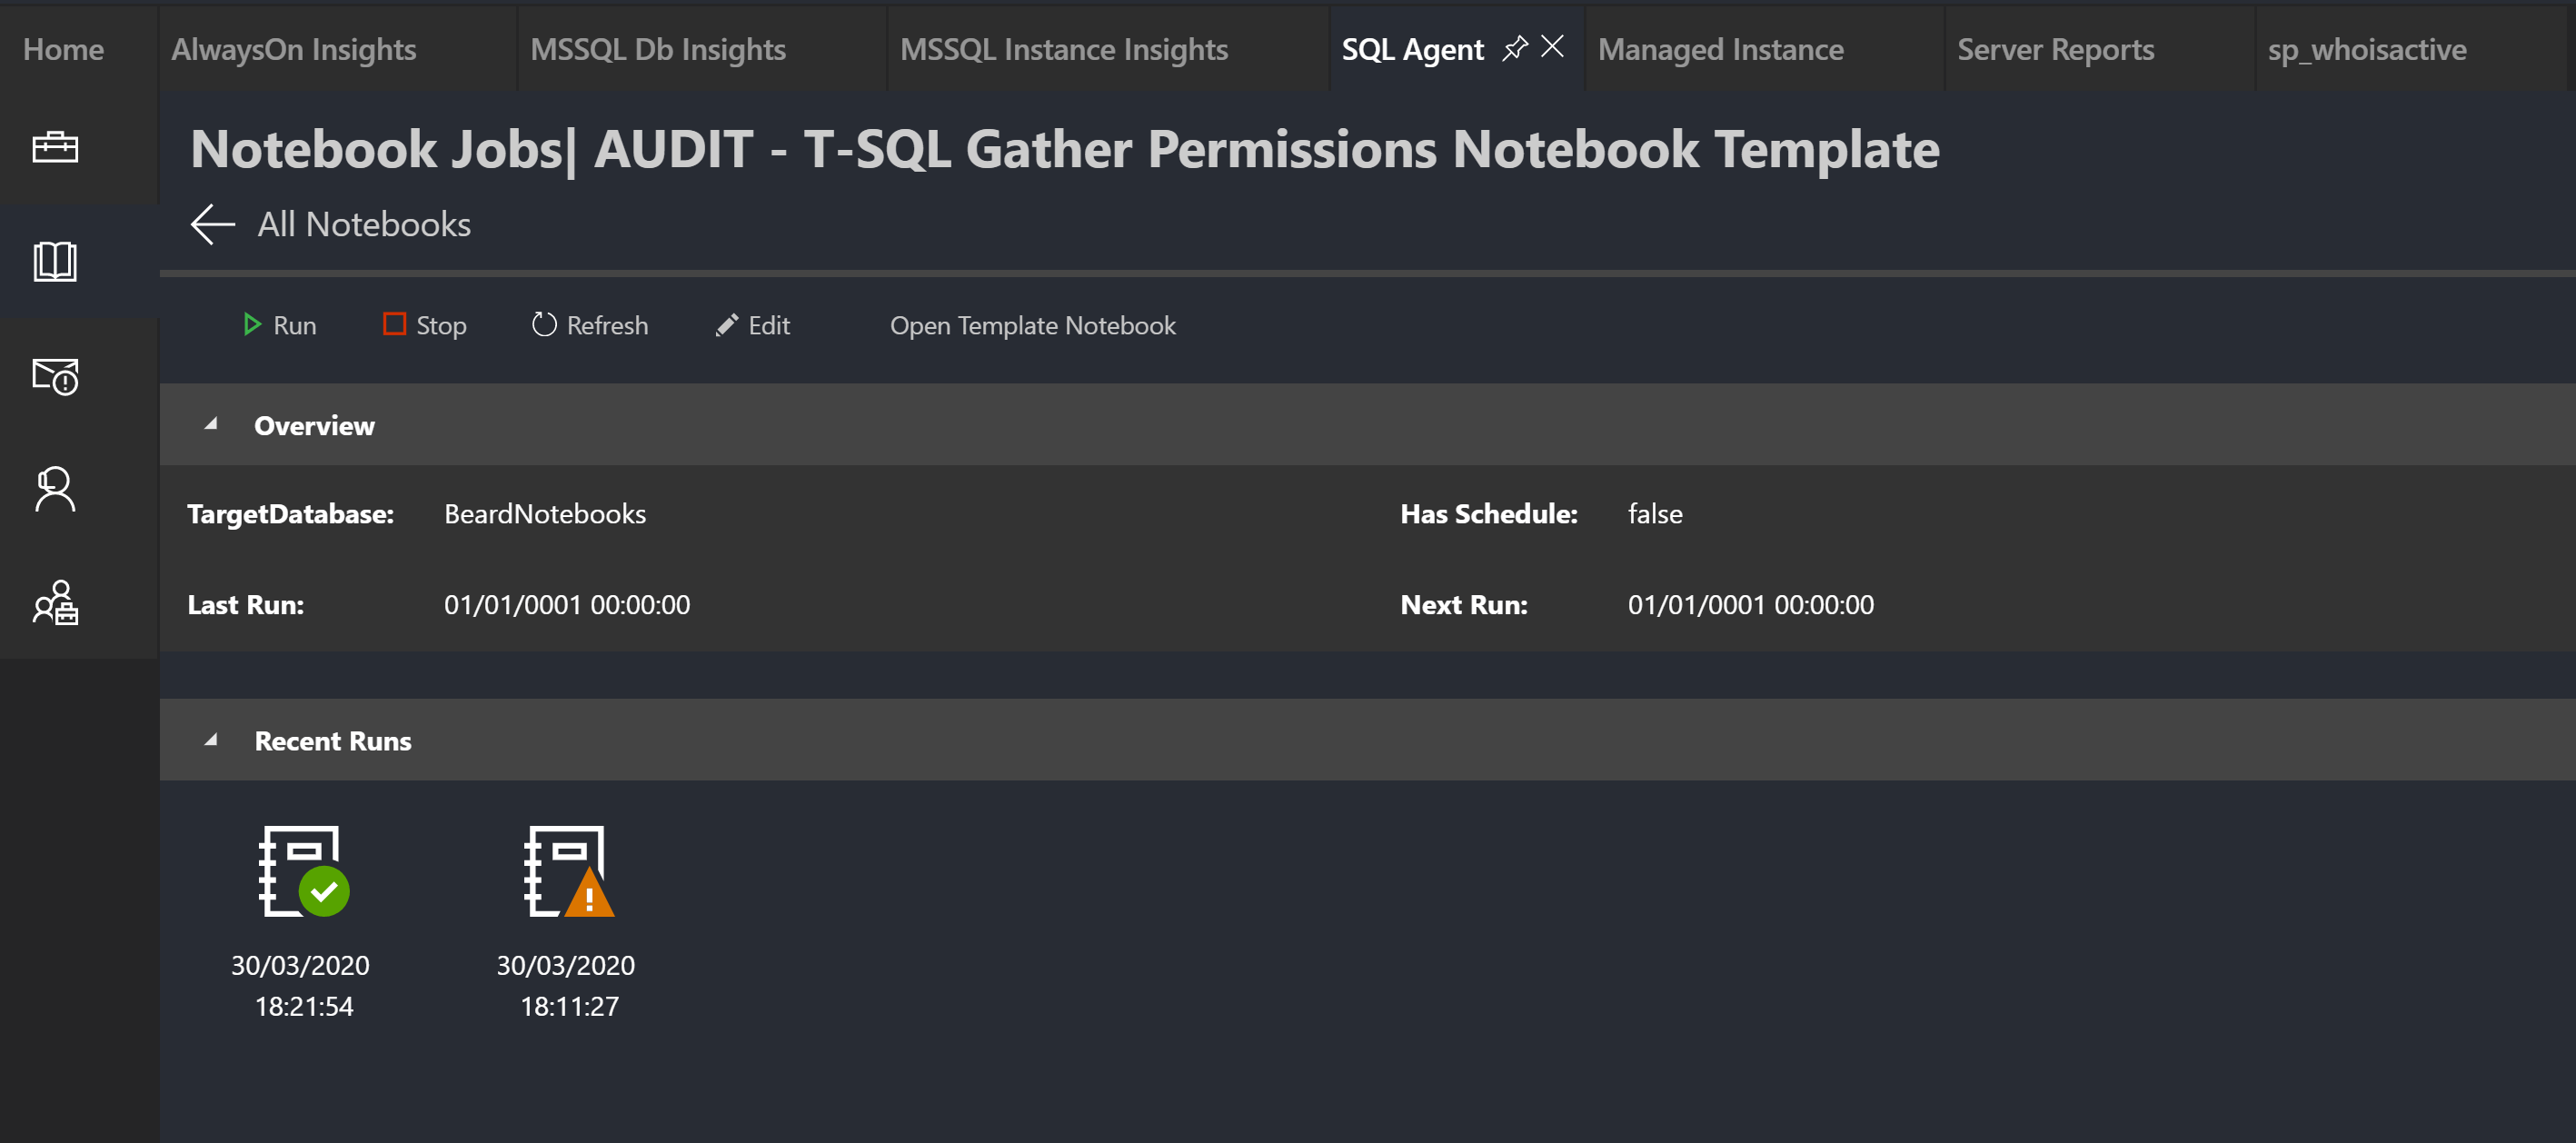Open the Alerts icon in sidebar
2576x1143 pixels.
tap(55, 376)
